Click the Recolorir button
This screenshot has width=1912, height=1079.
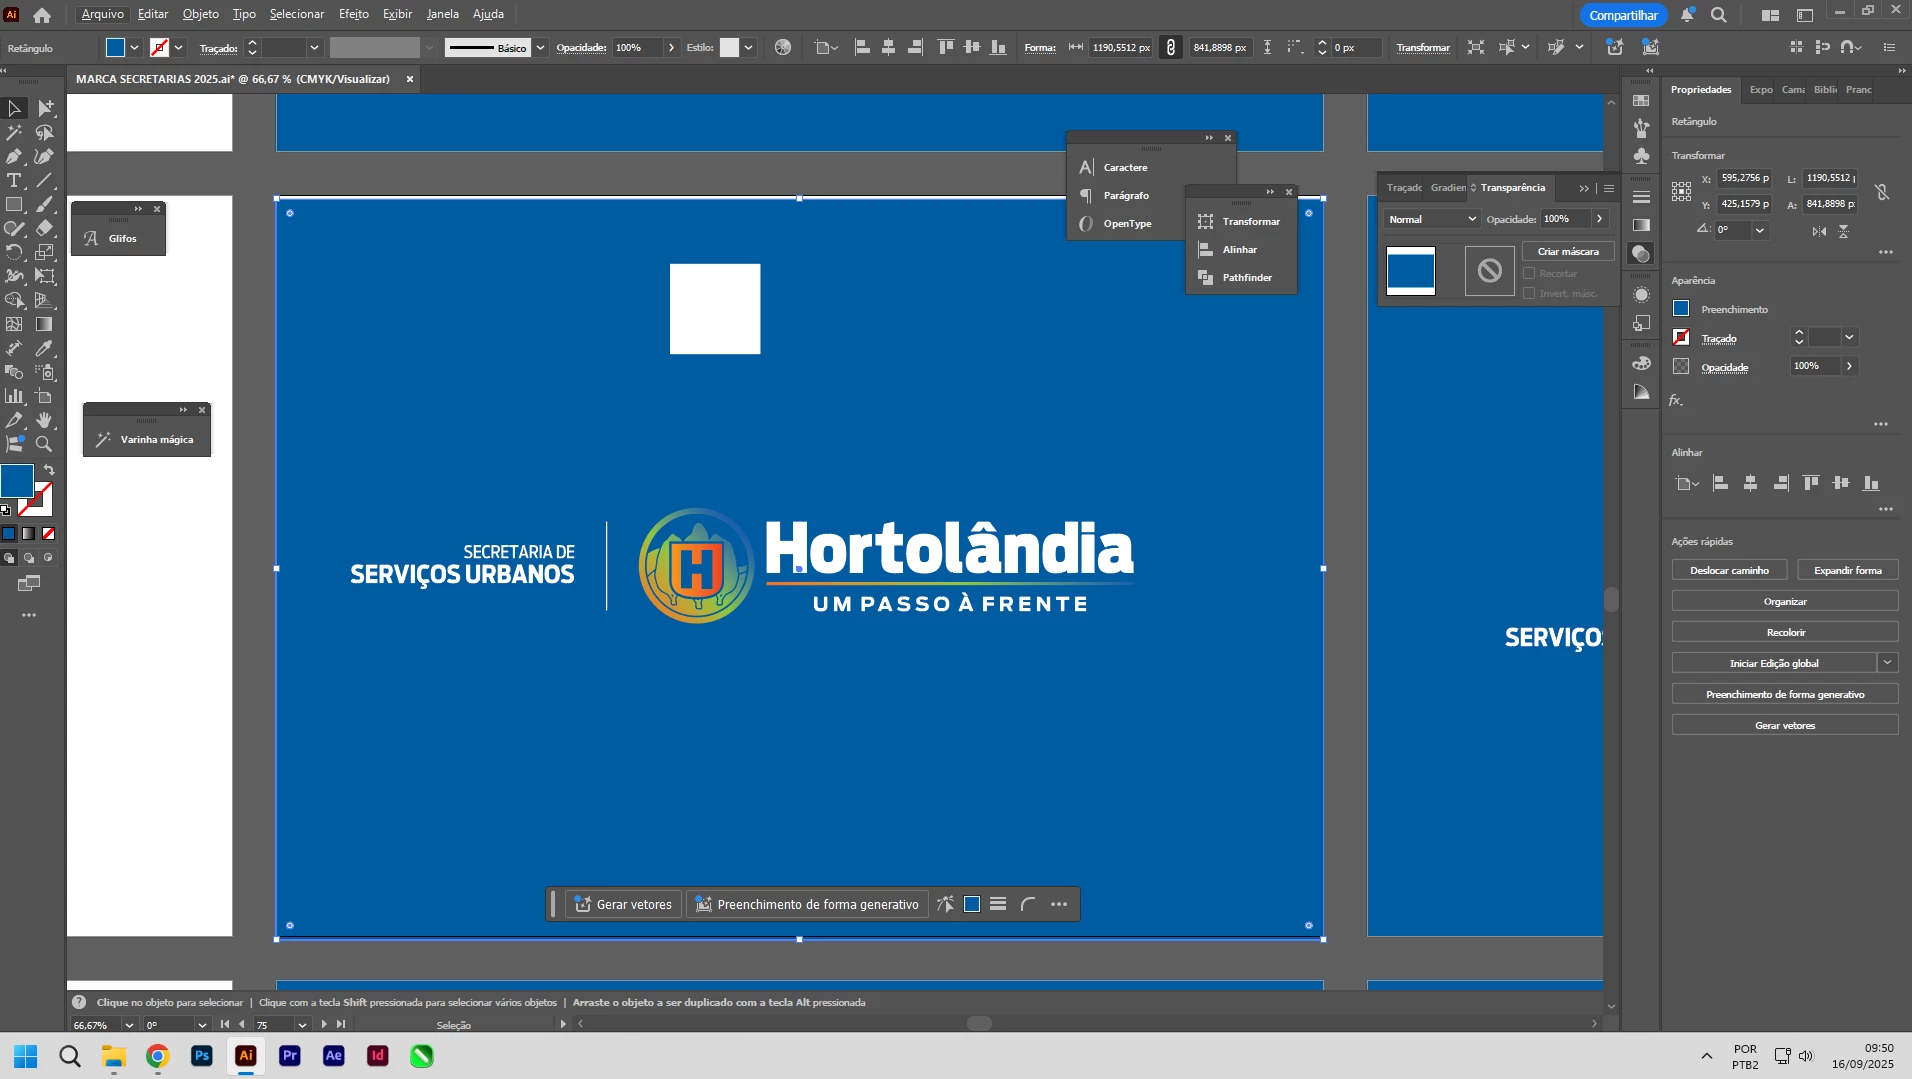[1785, 633]
